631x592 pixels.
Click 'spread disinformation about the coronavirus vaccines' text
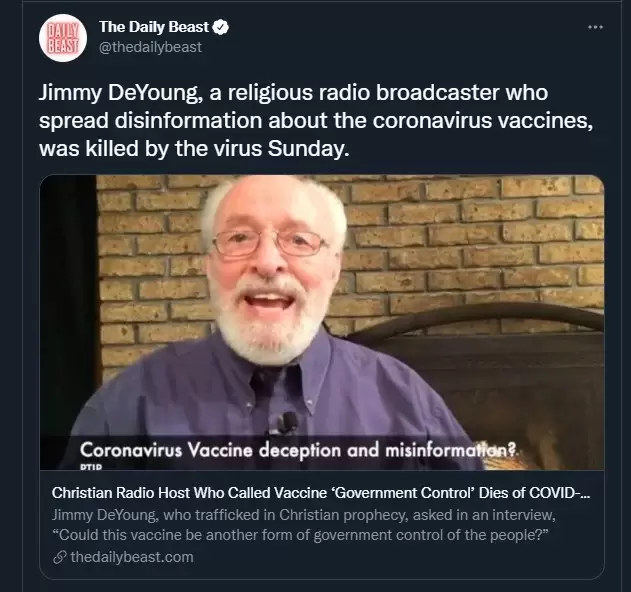[316, 120]
